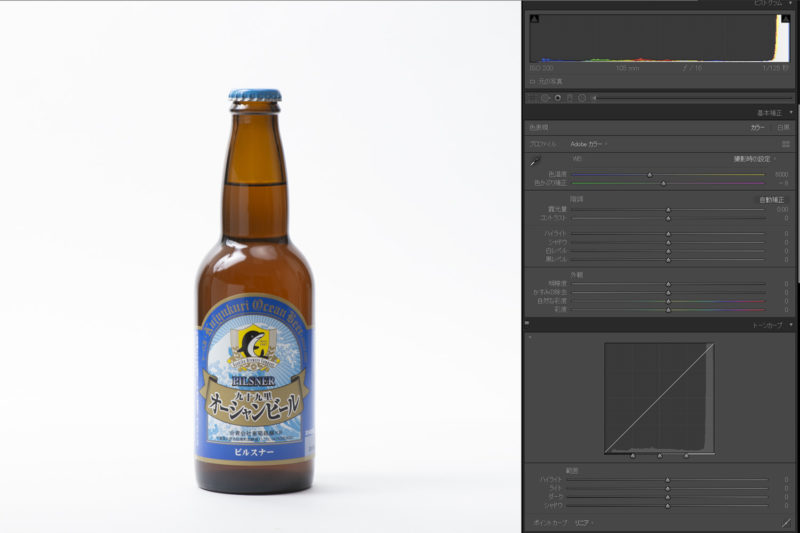The width and height of the screenshot is (800, 533).
Task: Toggle the shadow clipping indicator in histogram
Action: coord(534,19)
